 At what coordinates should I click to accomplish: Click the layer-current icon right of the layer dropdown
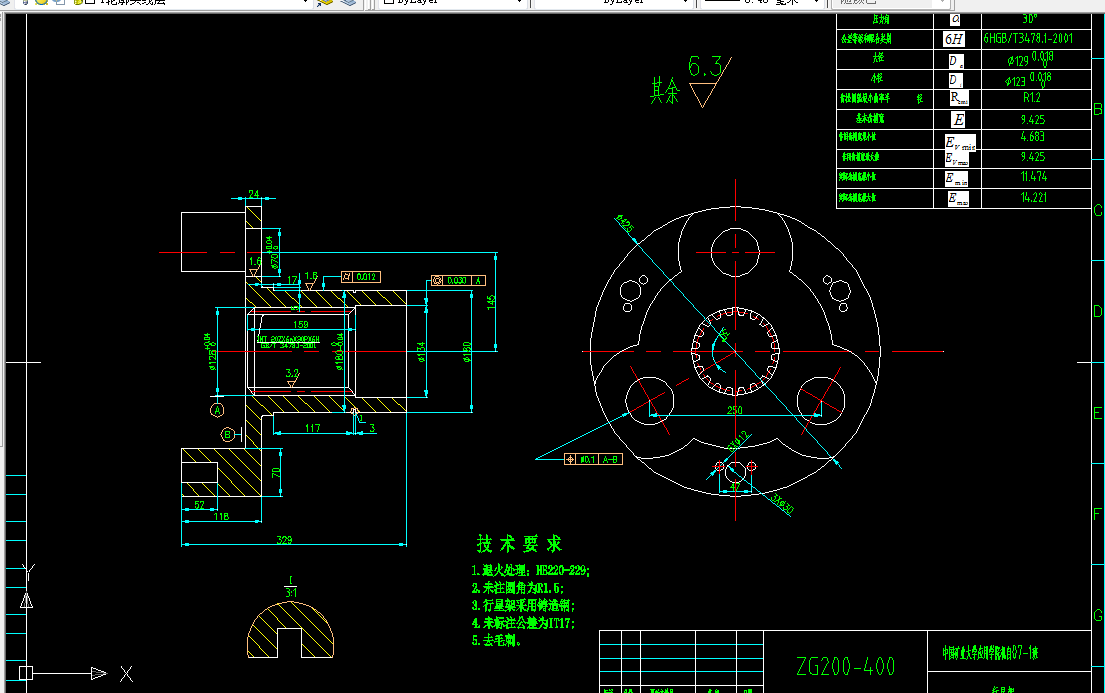tap(325, 2)
